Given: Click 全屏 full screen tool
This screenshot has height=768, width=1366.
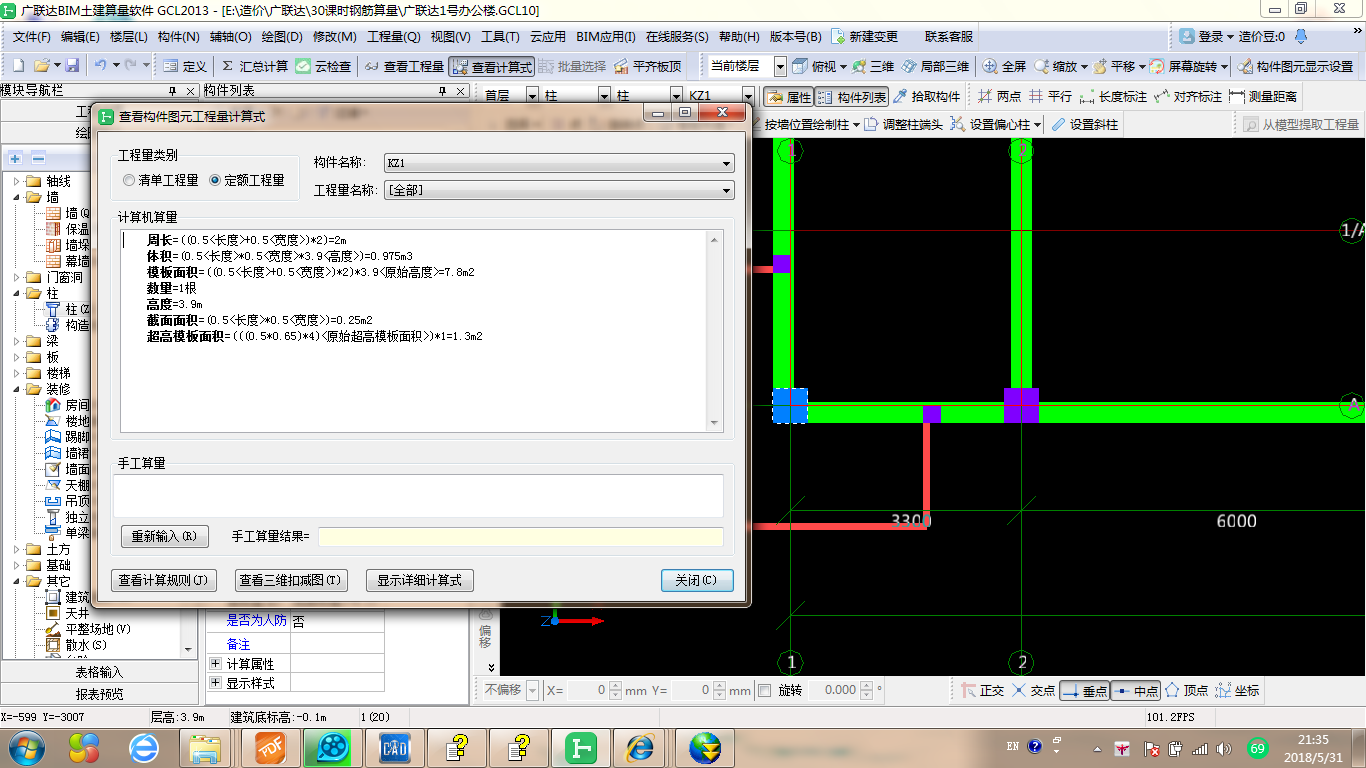Looking at the screenshot, I should click(x=1004, y=66).
